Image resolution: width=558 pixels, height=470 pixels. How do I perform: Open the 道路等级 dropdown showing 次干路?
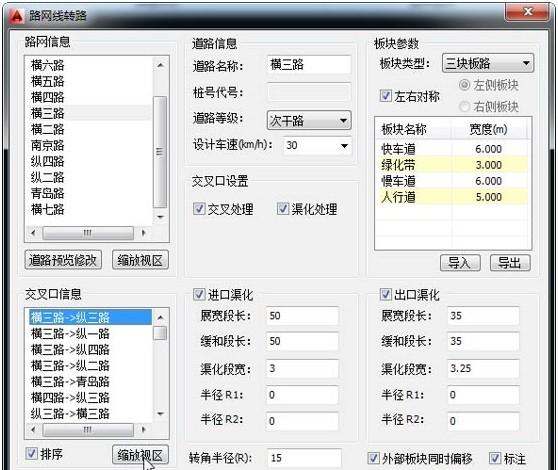pyautogui.click(x=309, y=120)
